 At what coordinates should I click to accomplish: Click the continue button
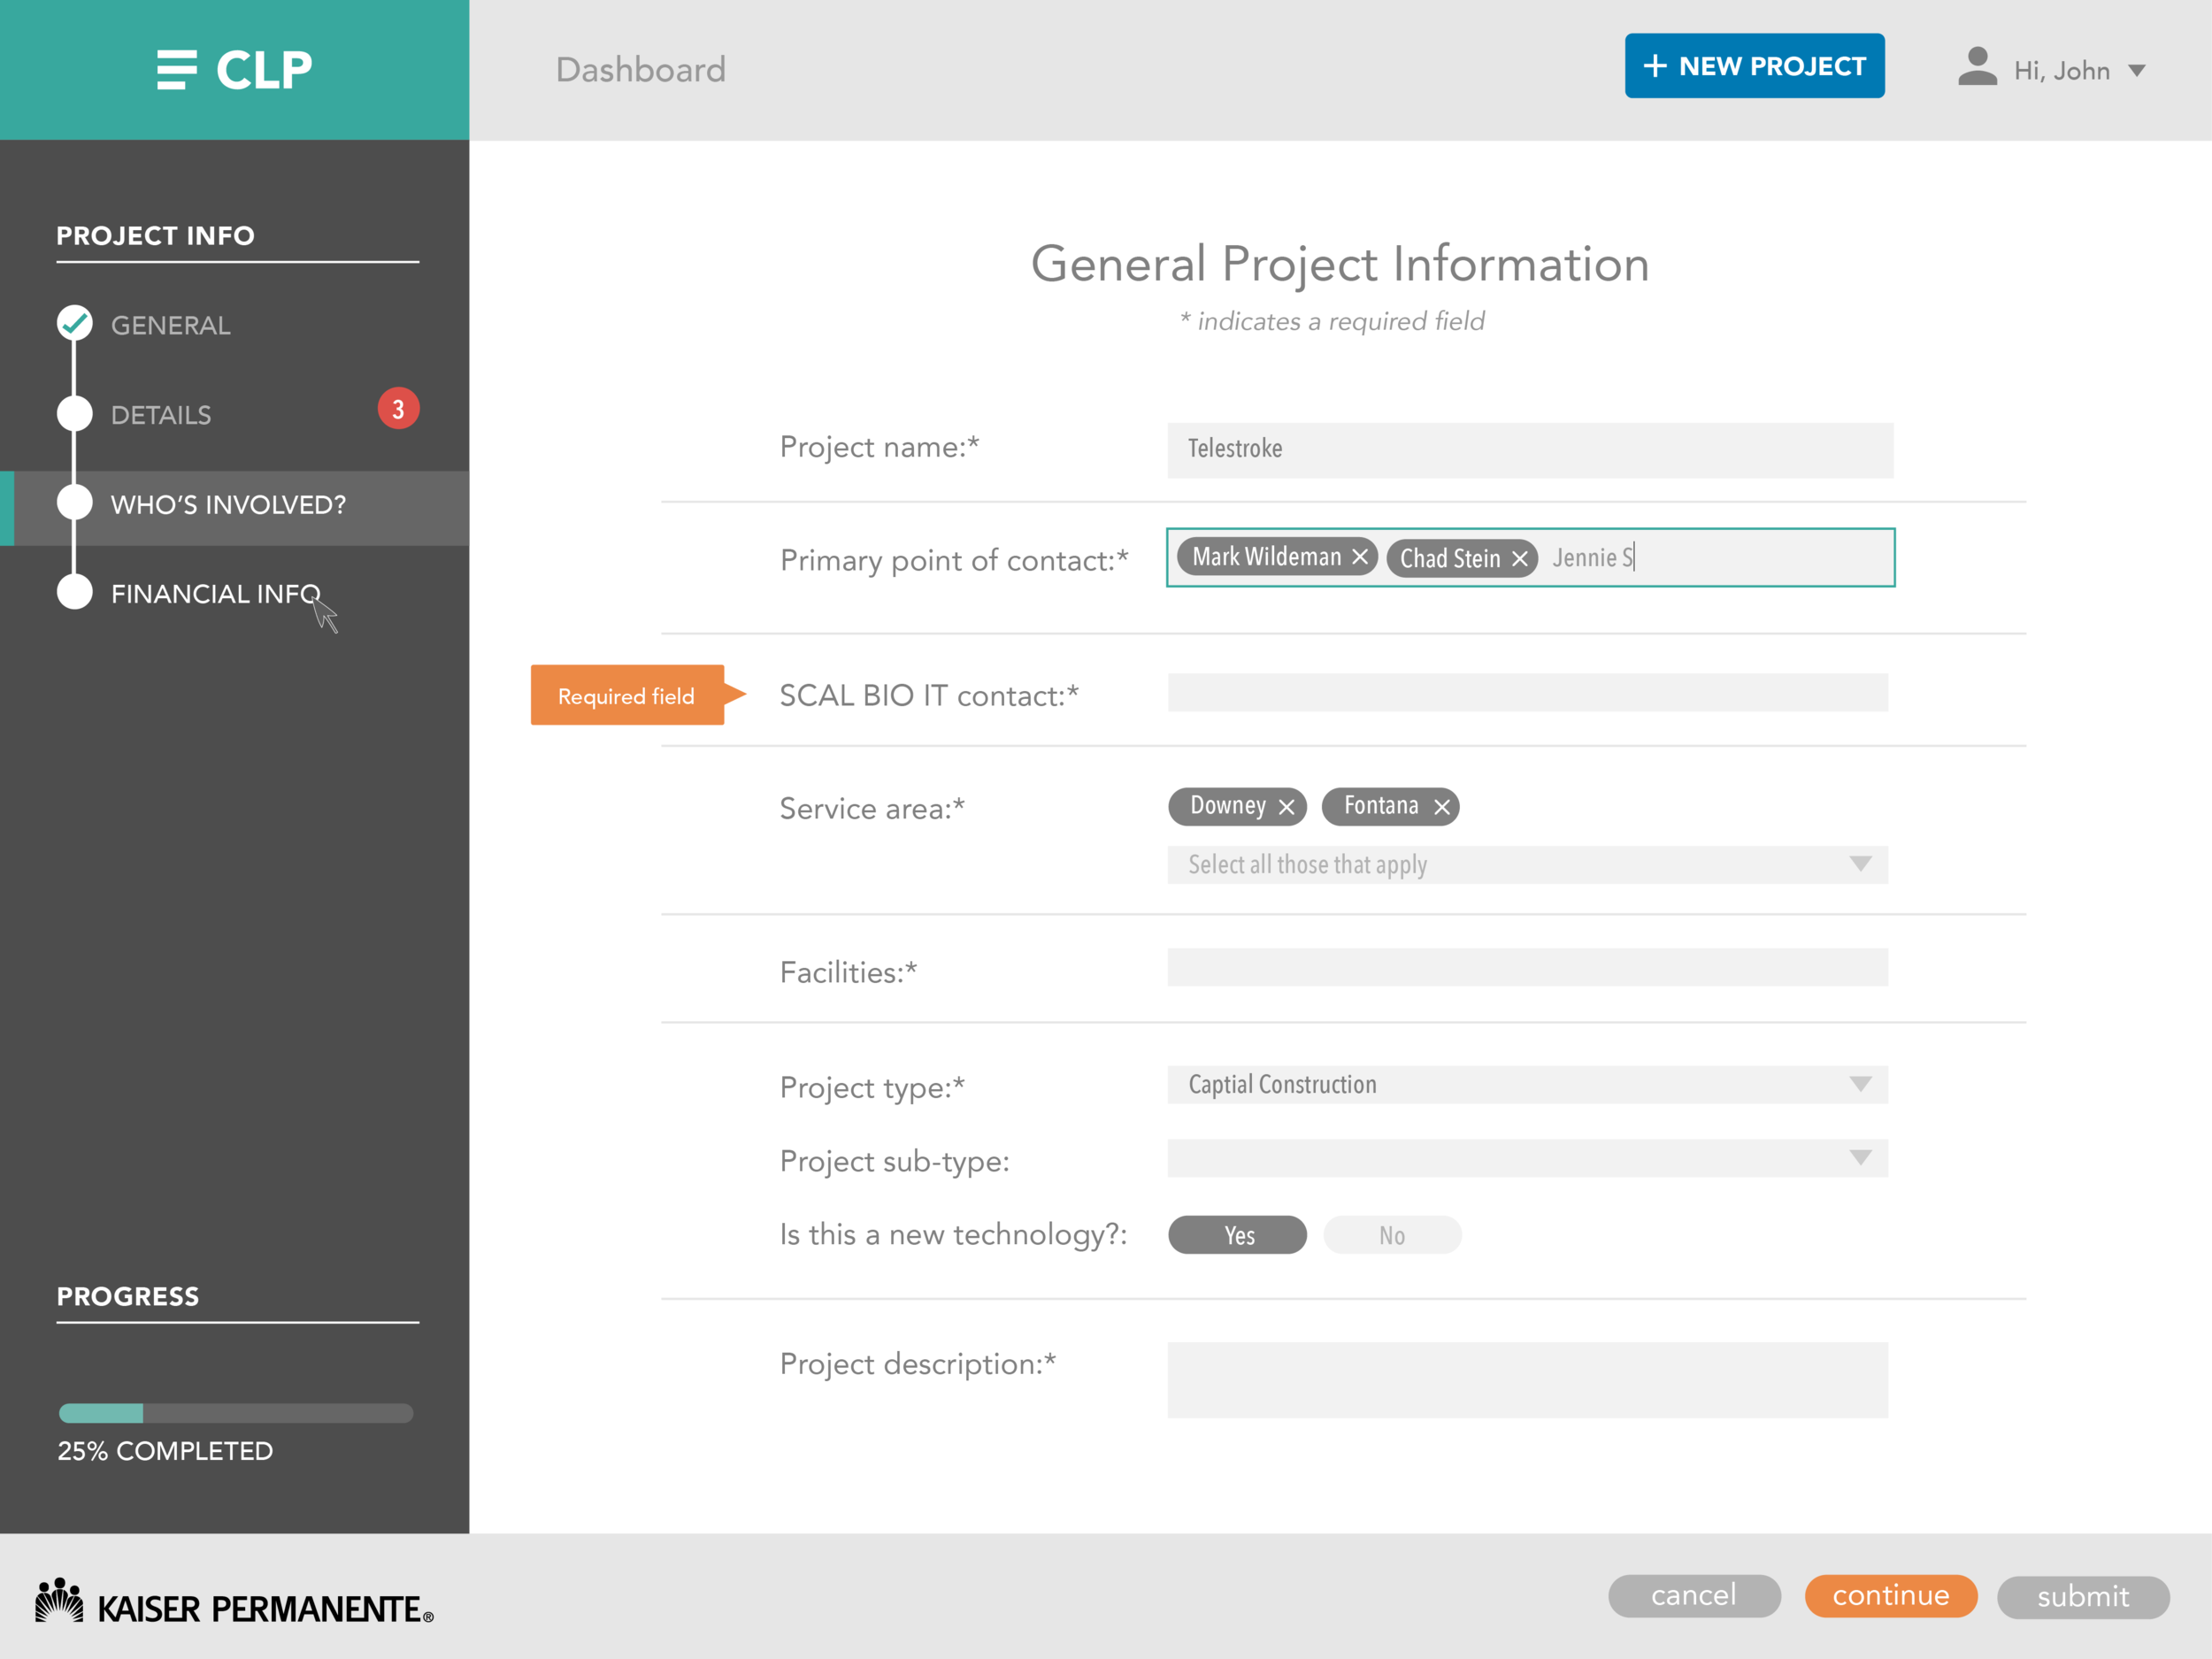pos(1891,1596)
